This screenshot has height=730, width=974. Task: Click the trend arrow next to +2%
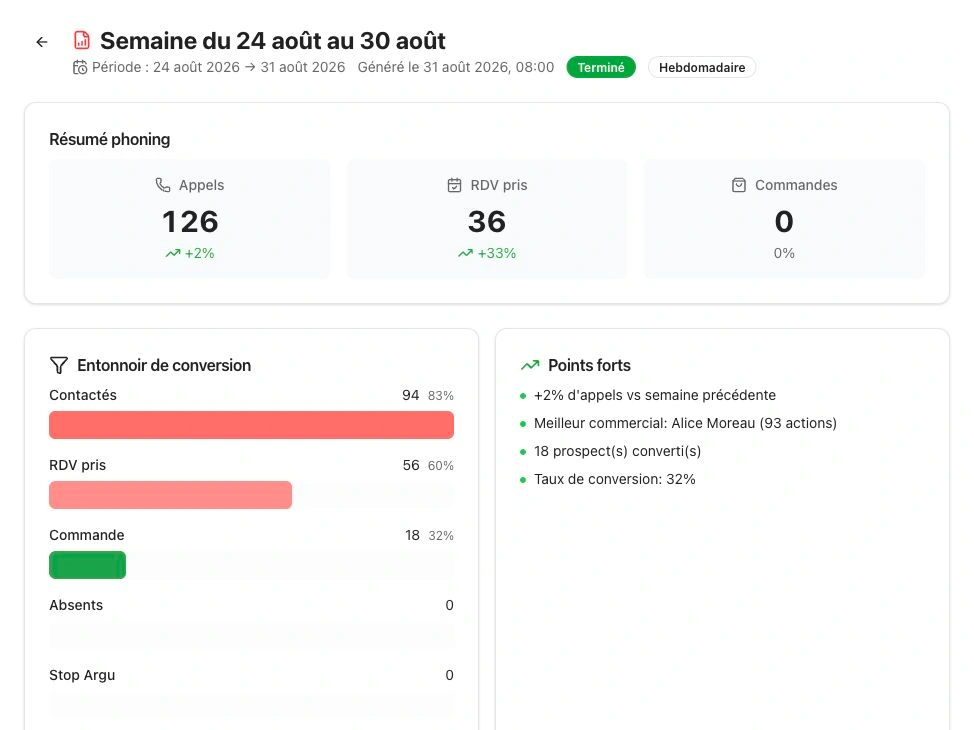(173, 253)
